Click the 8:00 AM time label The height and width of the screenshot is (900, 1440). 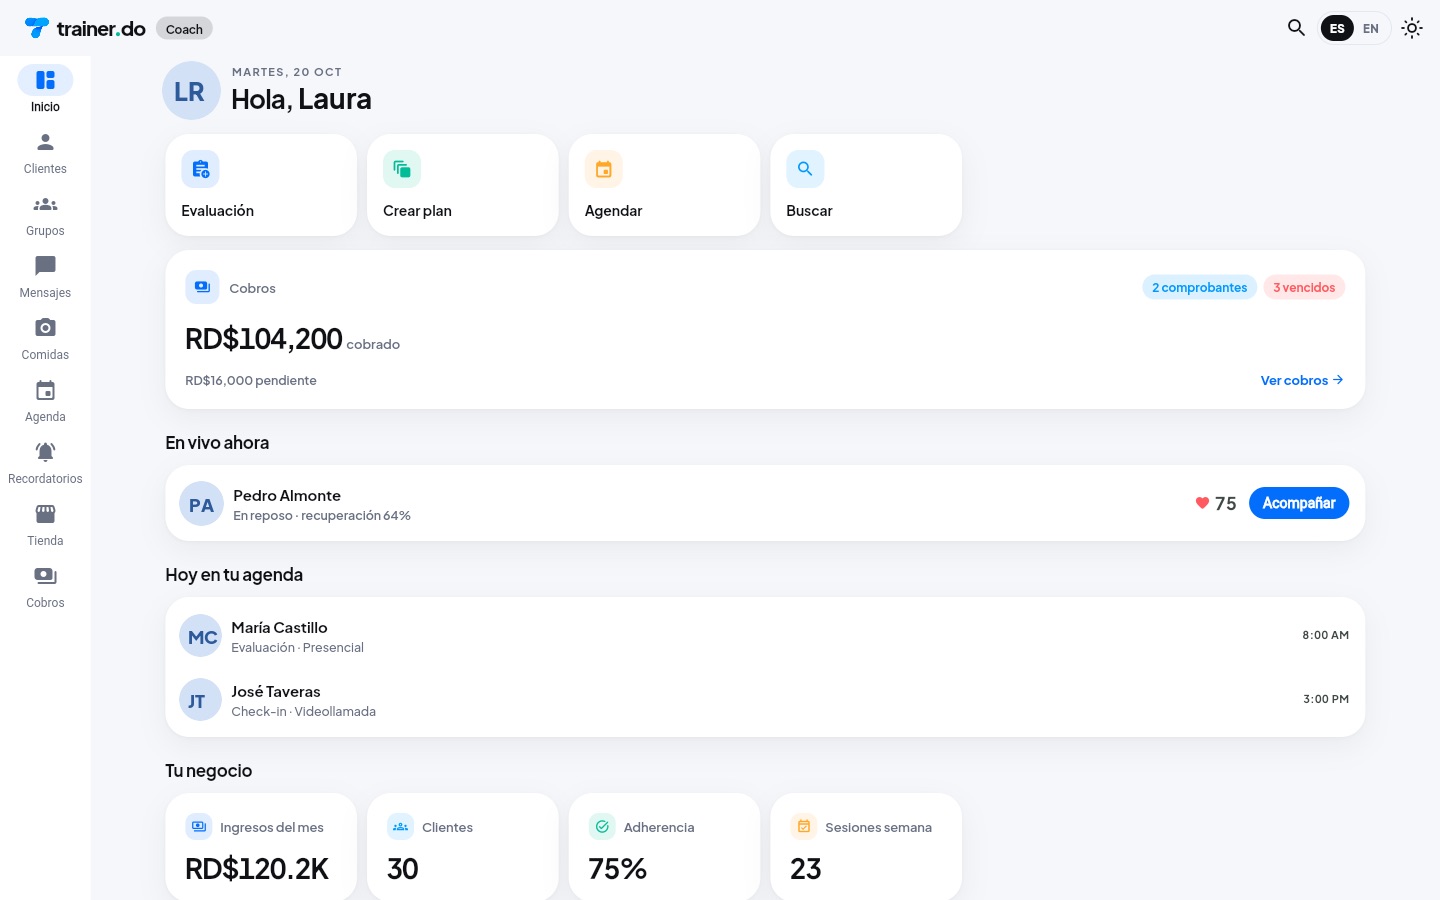1325,635
